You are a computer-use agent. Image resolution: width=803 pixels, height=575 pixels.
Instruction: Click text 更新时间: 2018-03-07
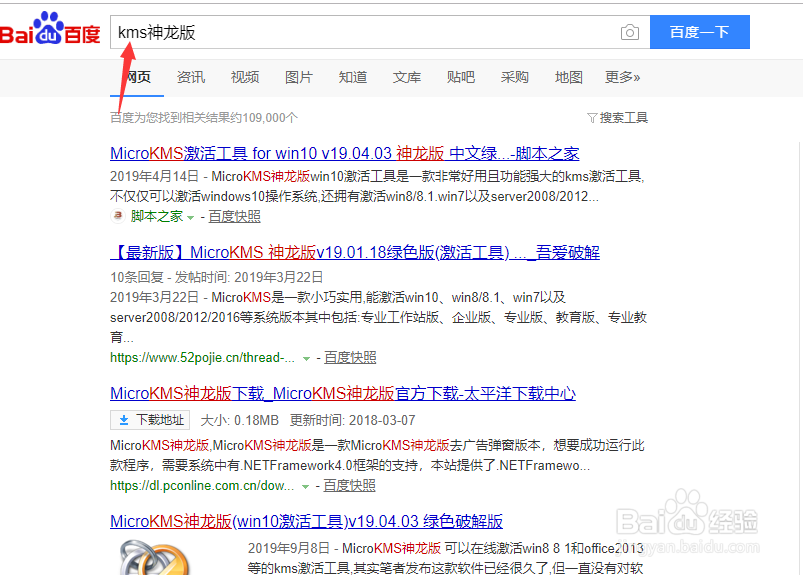click(x=352, y=420)
